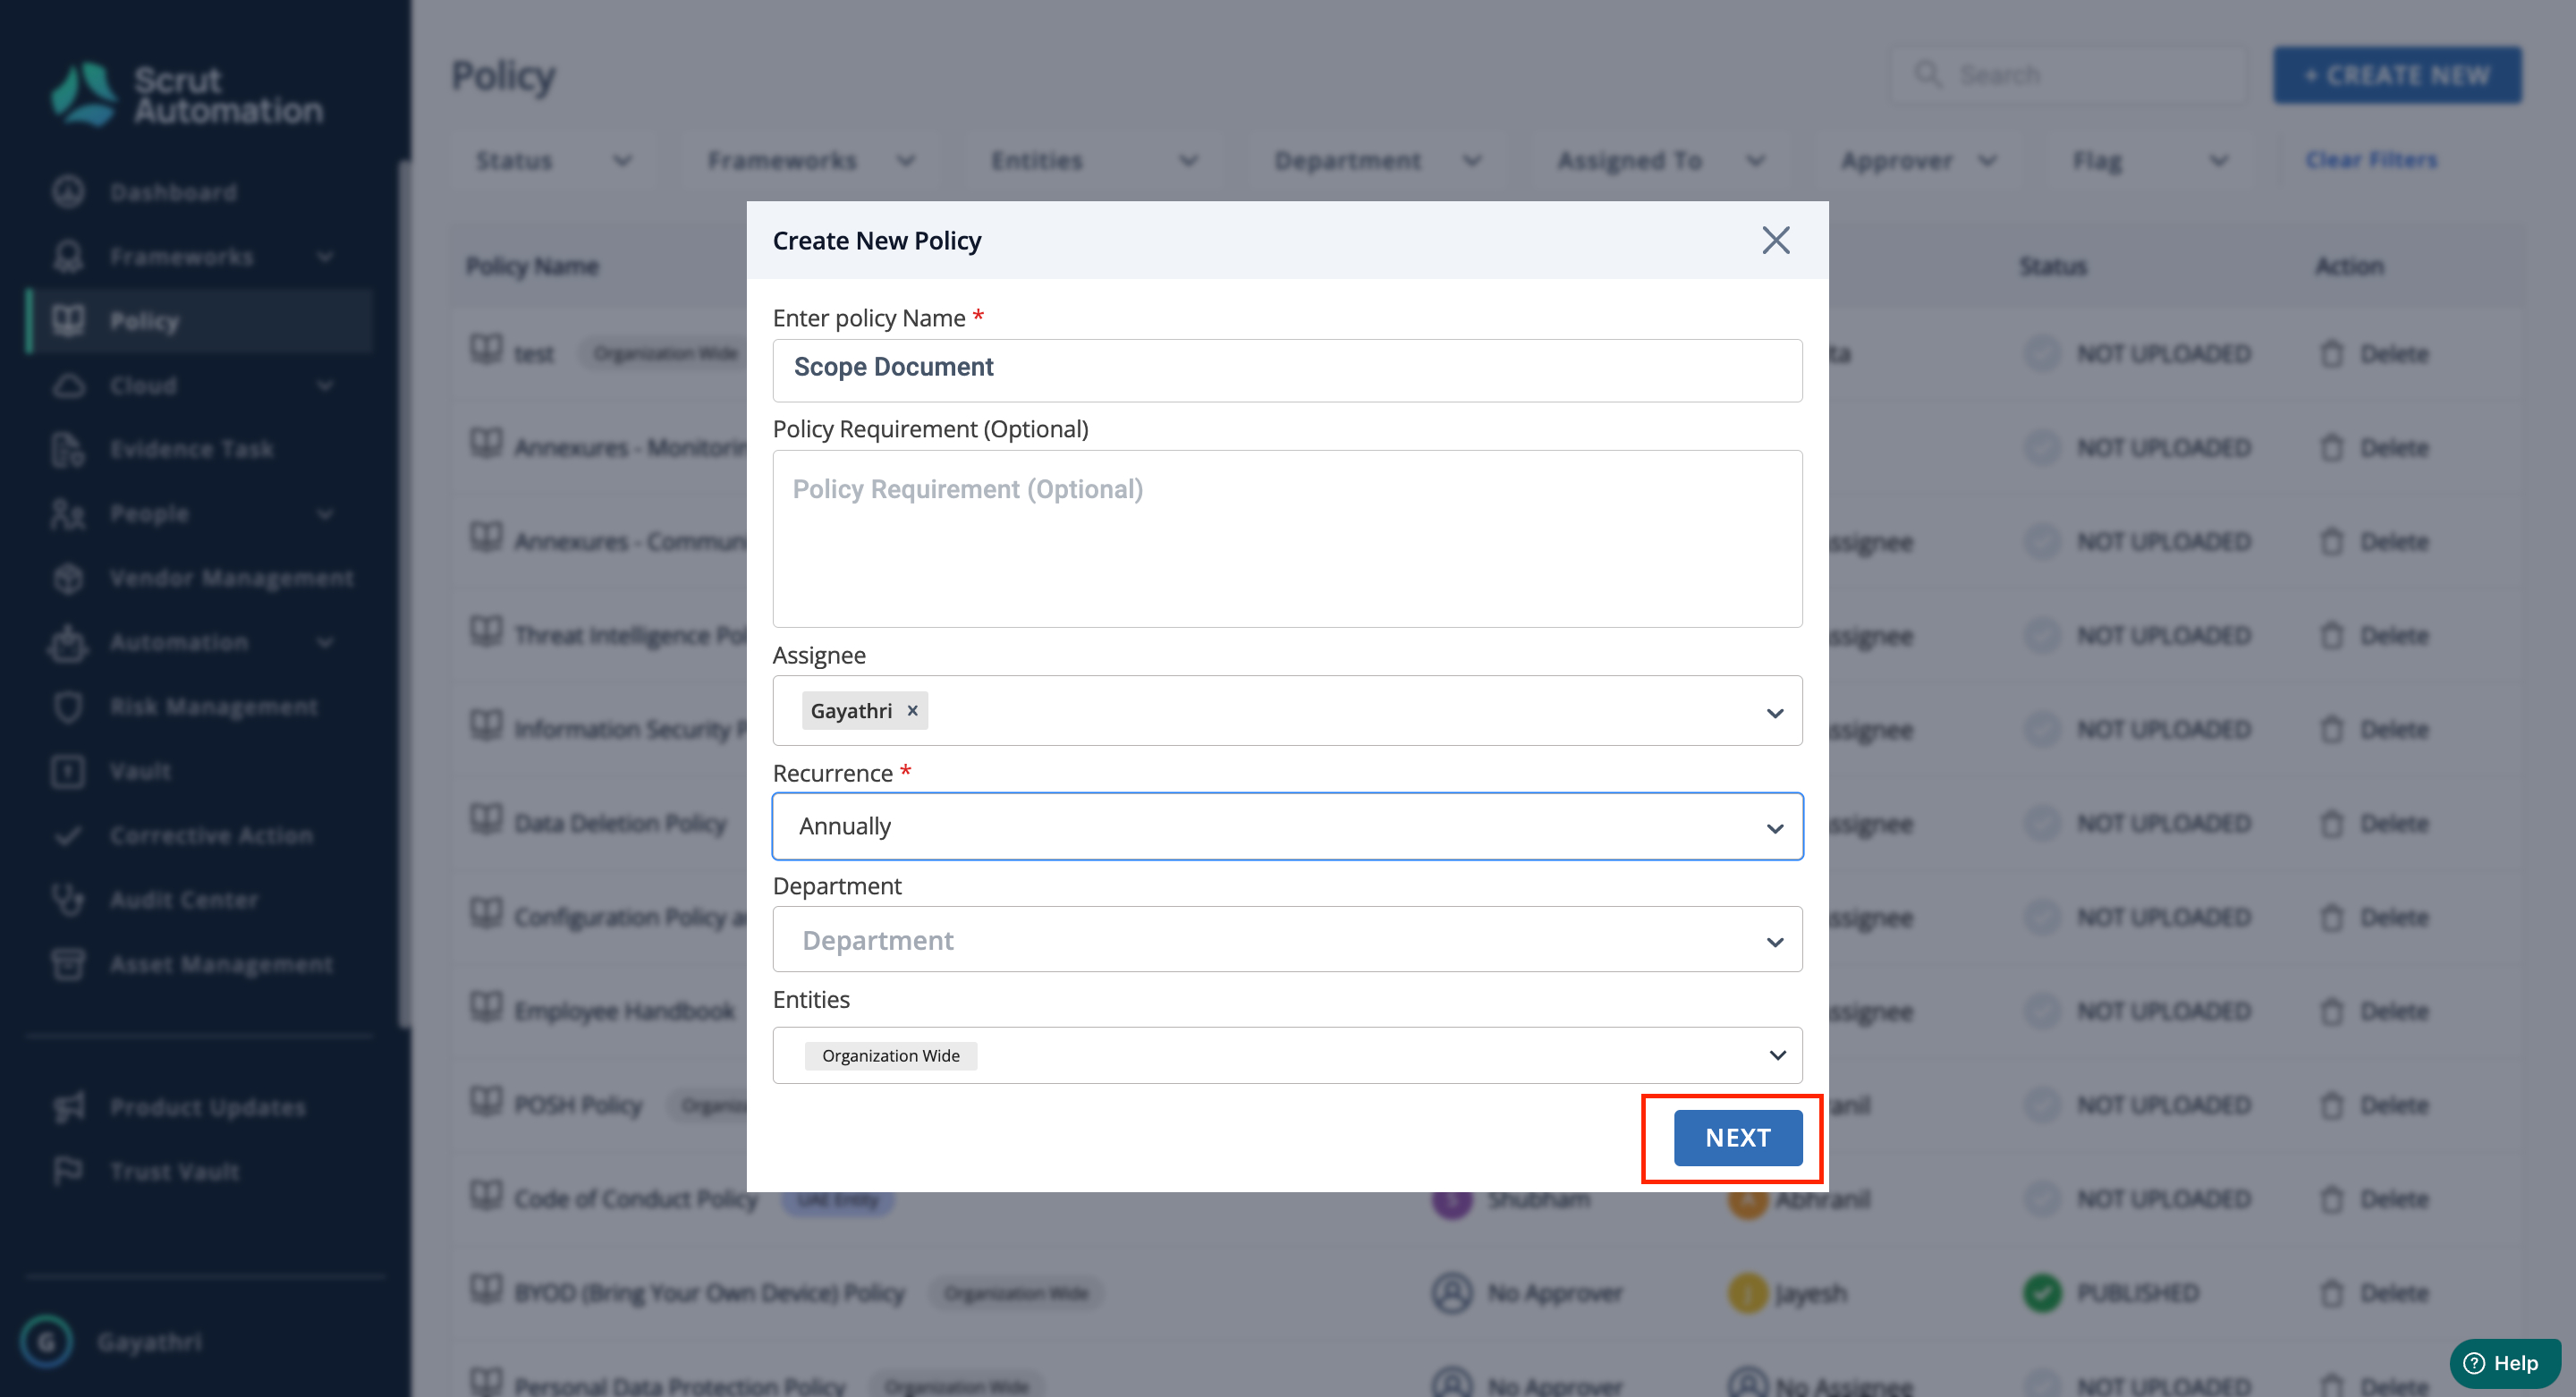Screen dimensions: 2576x1397
Task: Click the CREATE NEW button
Action: (x=2396, y=75)
